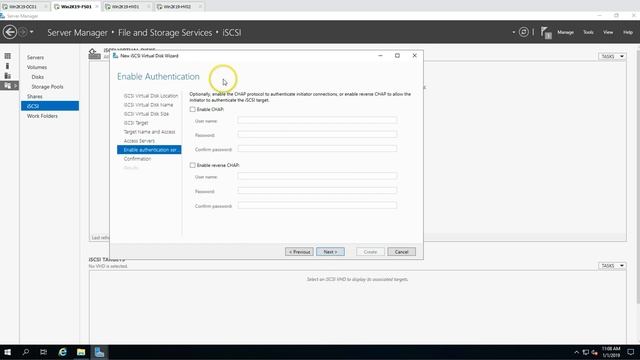Click the Previous button in wizard
Viewport: 640px width, 360px height.
pyautogui.click(x=299, y=252)
